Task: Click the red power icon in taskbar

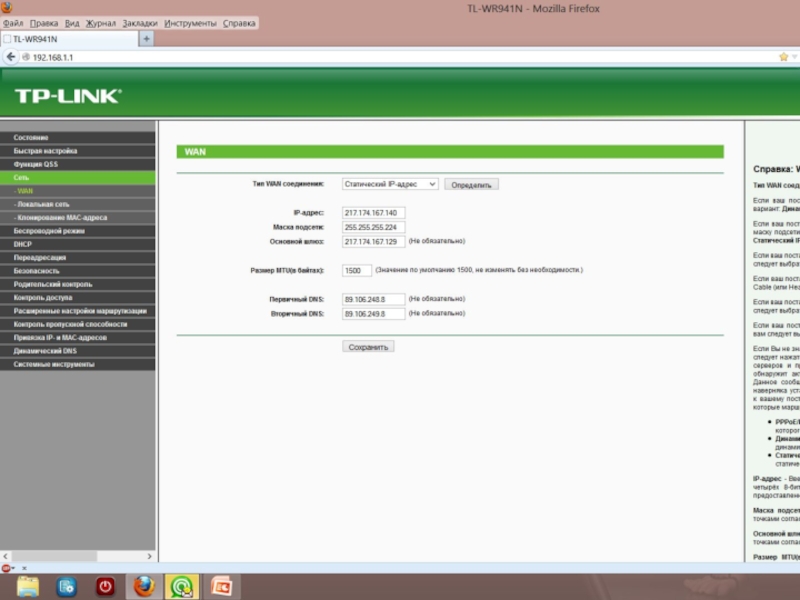Action: pos(105,586)
